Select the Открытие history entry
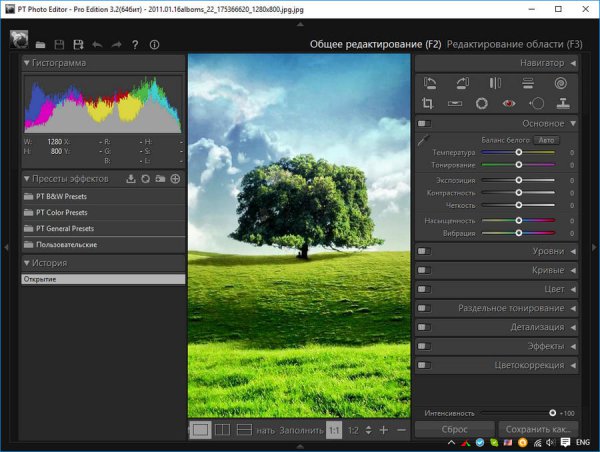 pyautogui.click(x=103, y=279)
